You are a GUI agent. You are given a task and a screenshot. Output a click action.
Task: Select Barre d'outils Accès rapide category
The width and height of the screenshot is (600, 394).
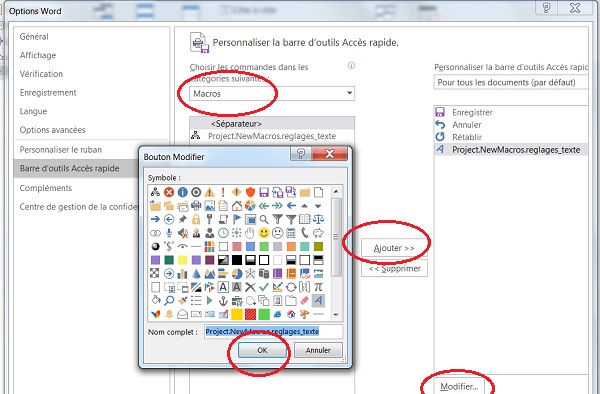pos(76,168)
